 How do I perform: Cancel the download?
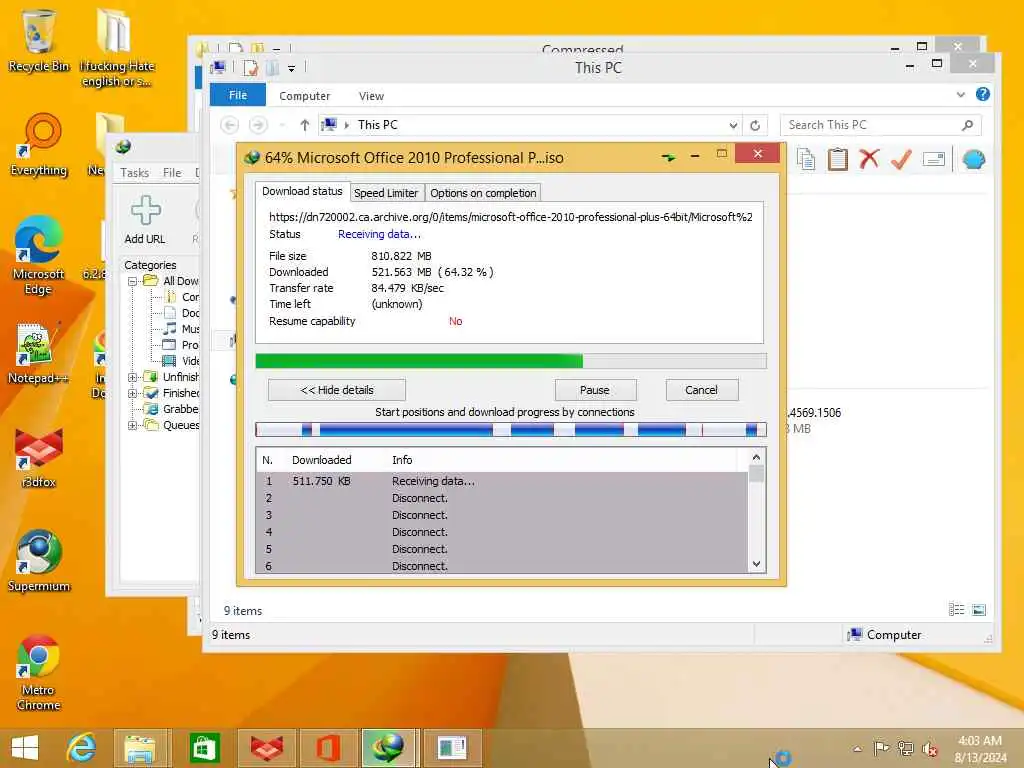[701, 390]
